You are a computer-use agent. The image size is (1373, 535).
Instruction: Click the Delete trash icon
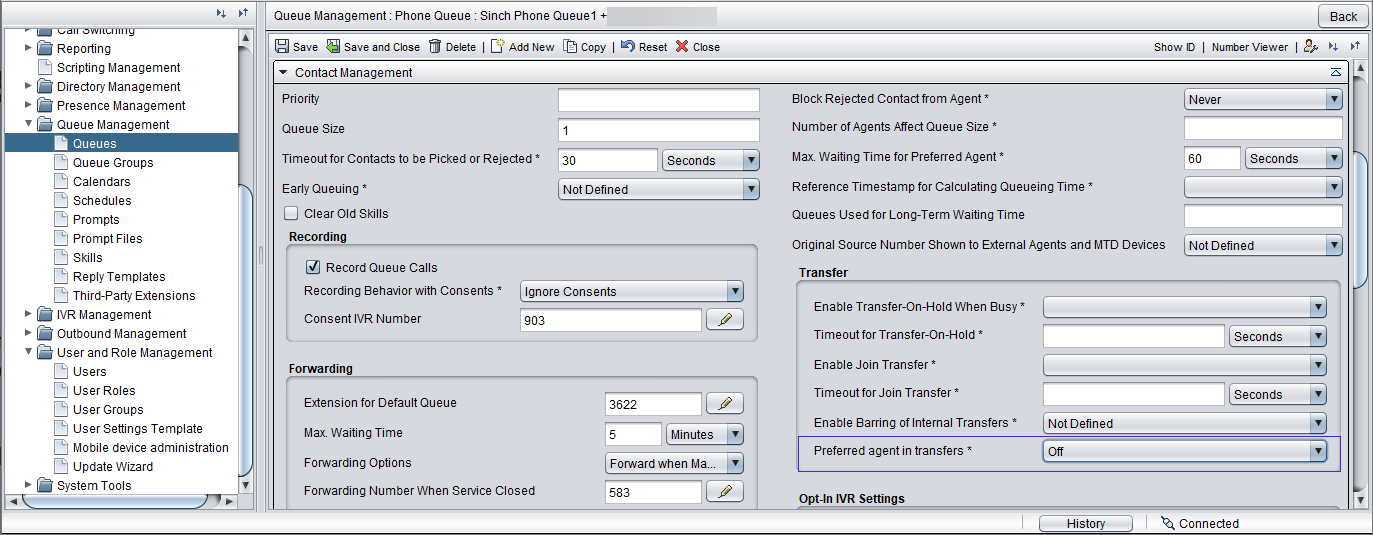click(x=435, y=47)
